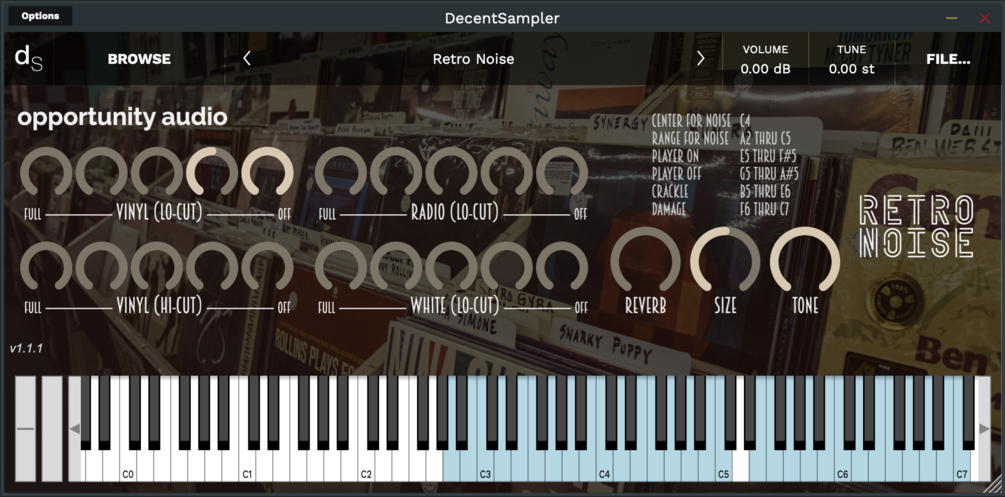
Task: Open the FILE... menu
Action: [948, 59]
